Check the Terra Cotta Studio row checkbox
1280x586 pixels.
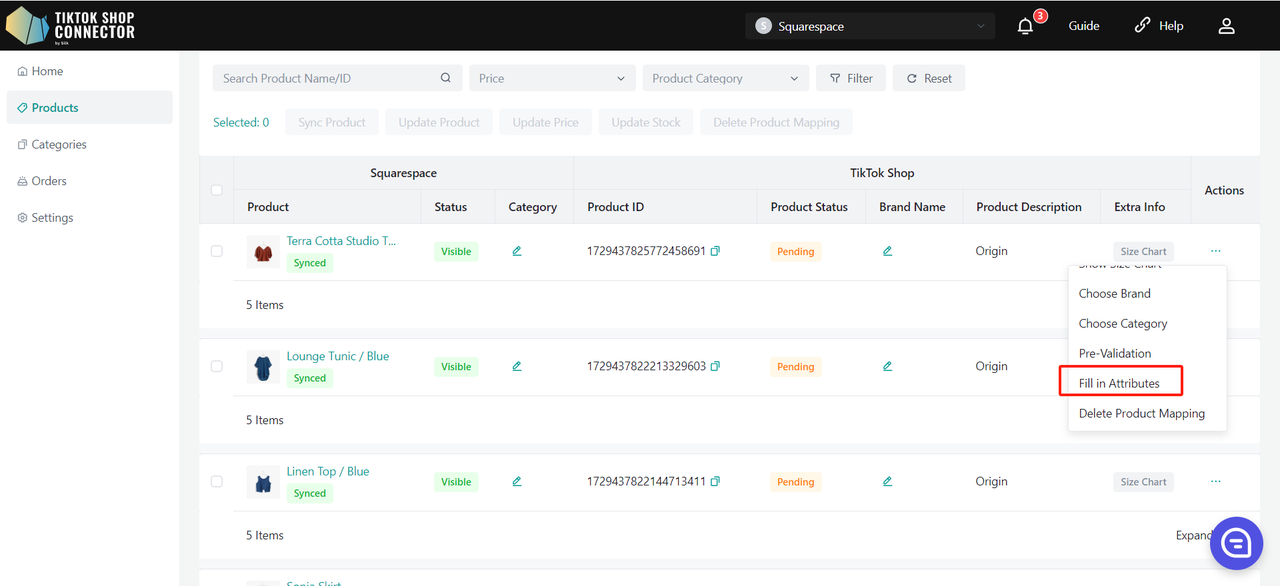[x=216, y=251]
